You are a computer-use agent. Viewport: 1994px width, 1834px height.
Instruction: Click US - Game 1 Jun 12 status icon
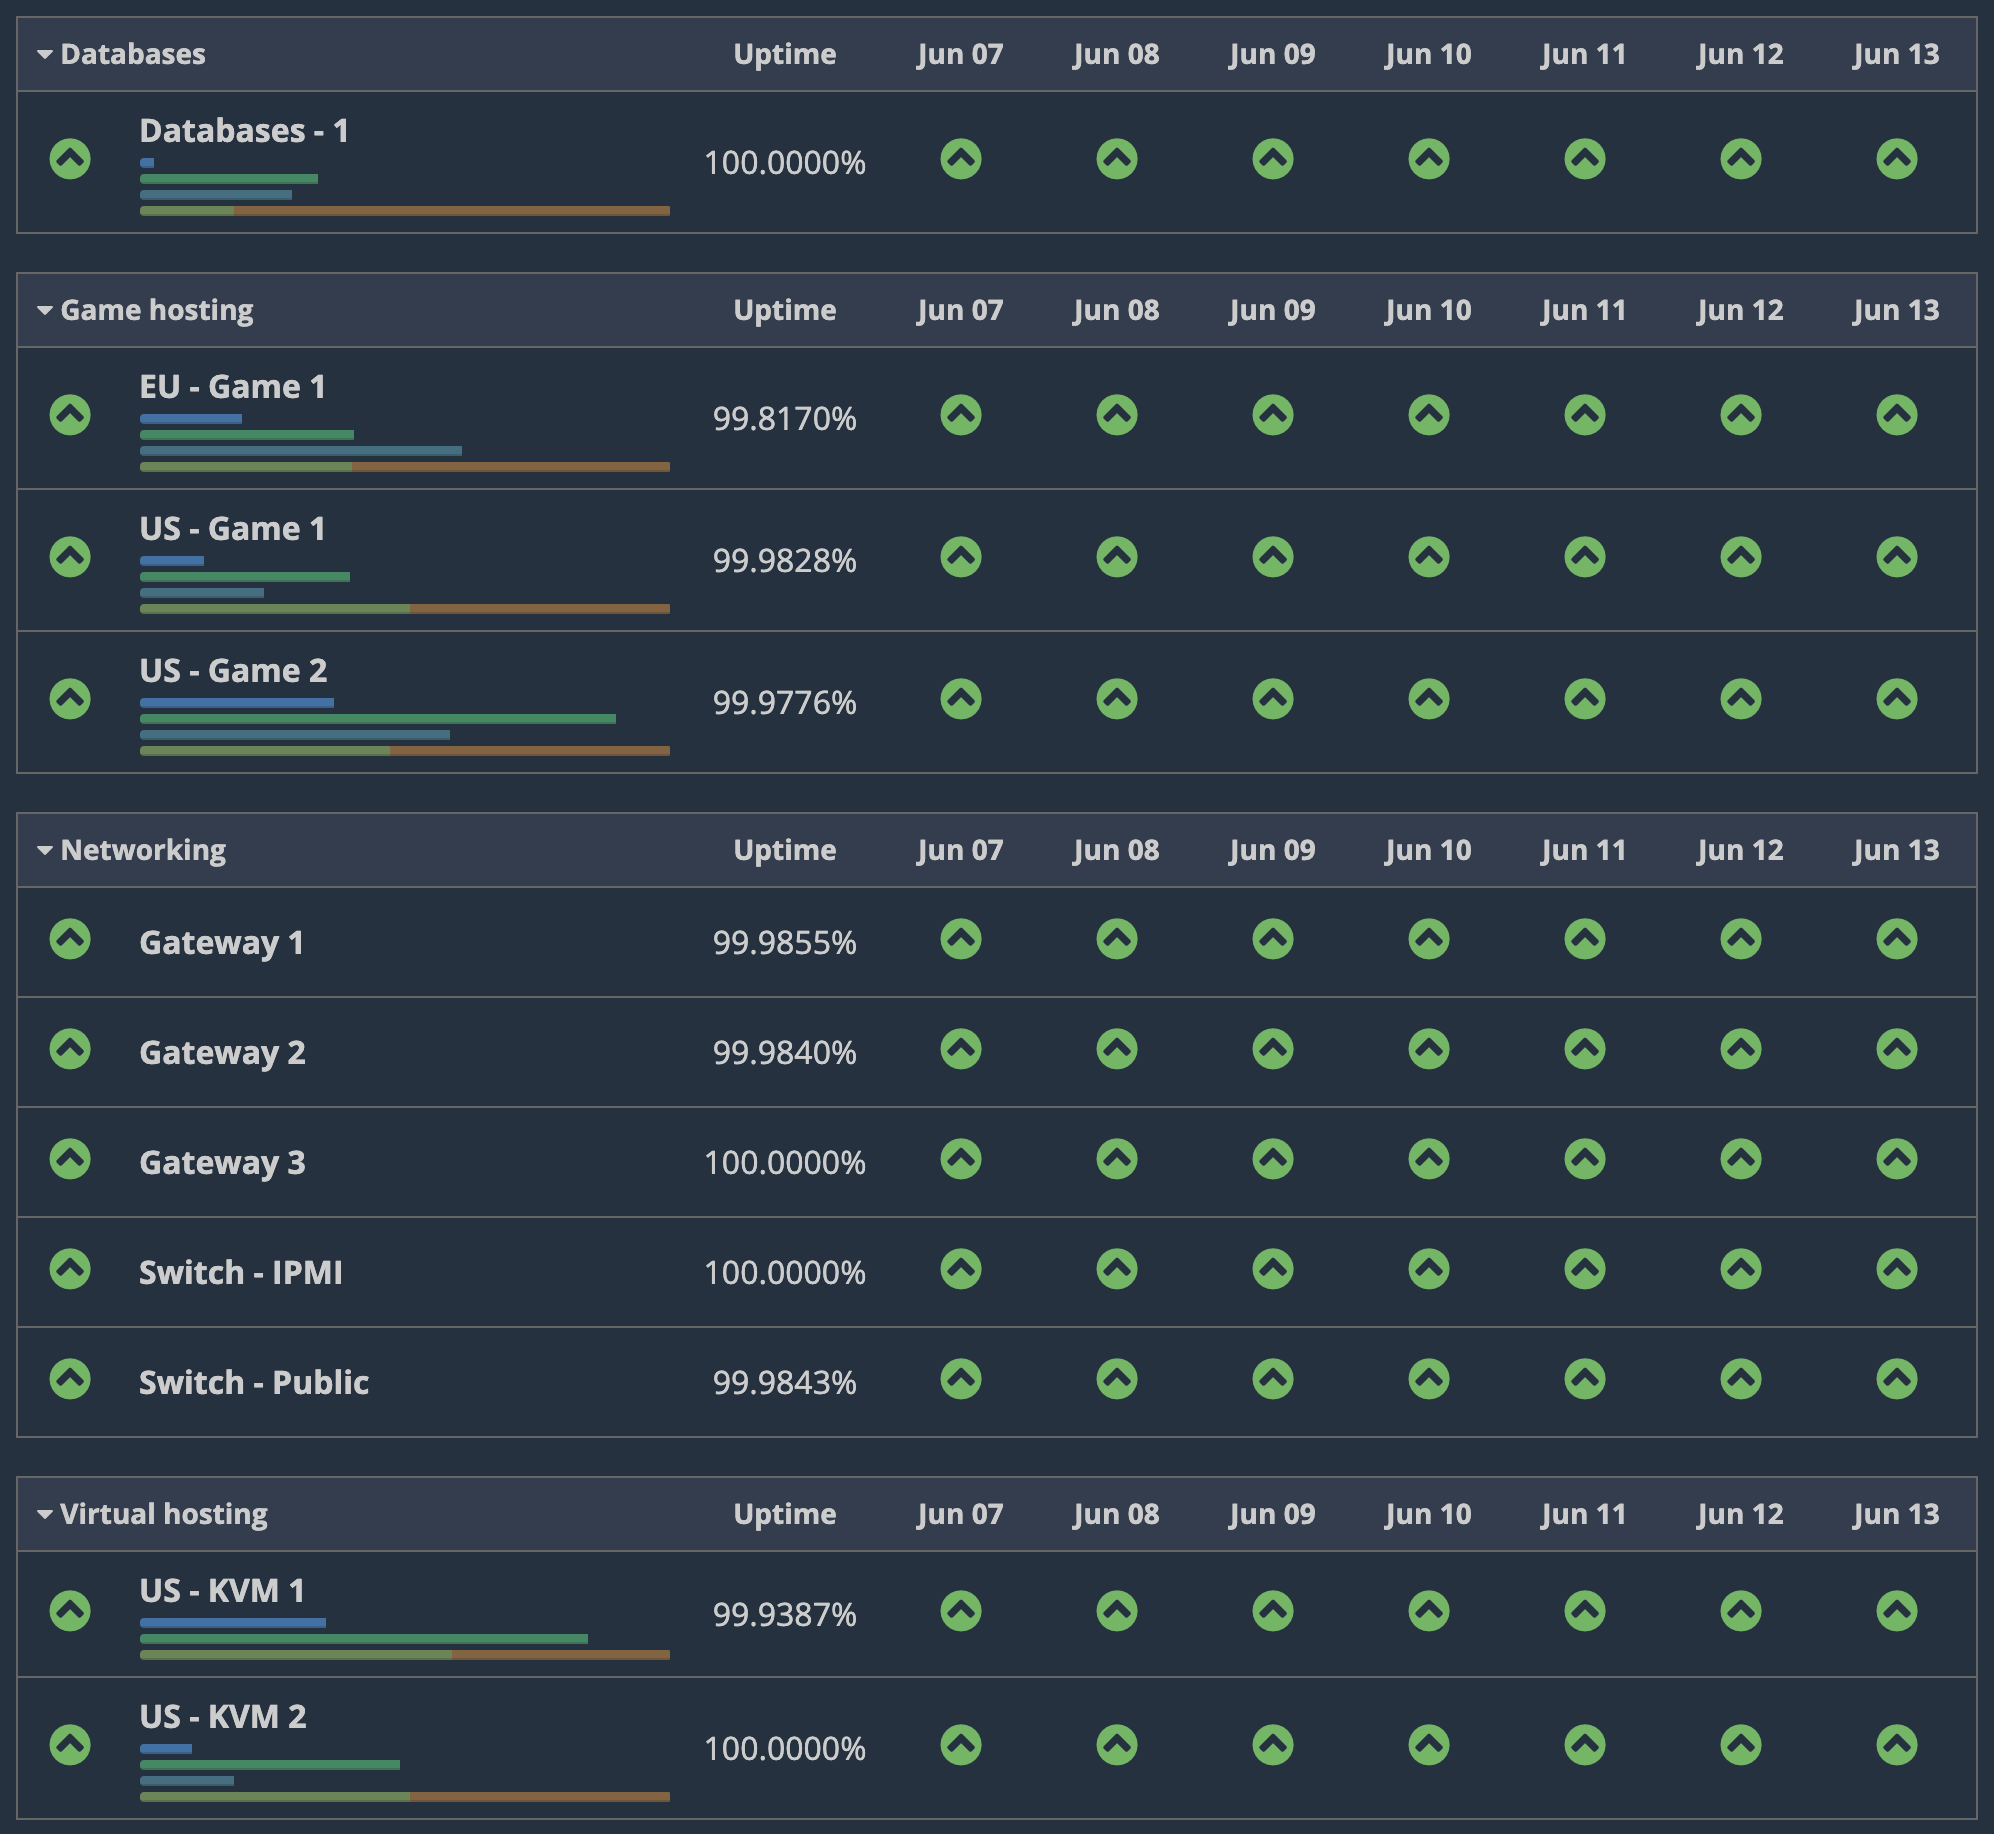1740,557
